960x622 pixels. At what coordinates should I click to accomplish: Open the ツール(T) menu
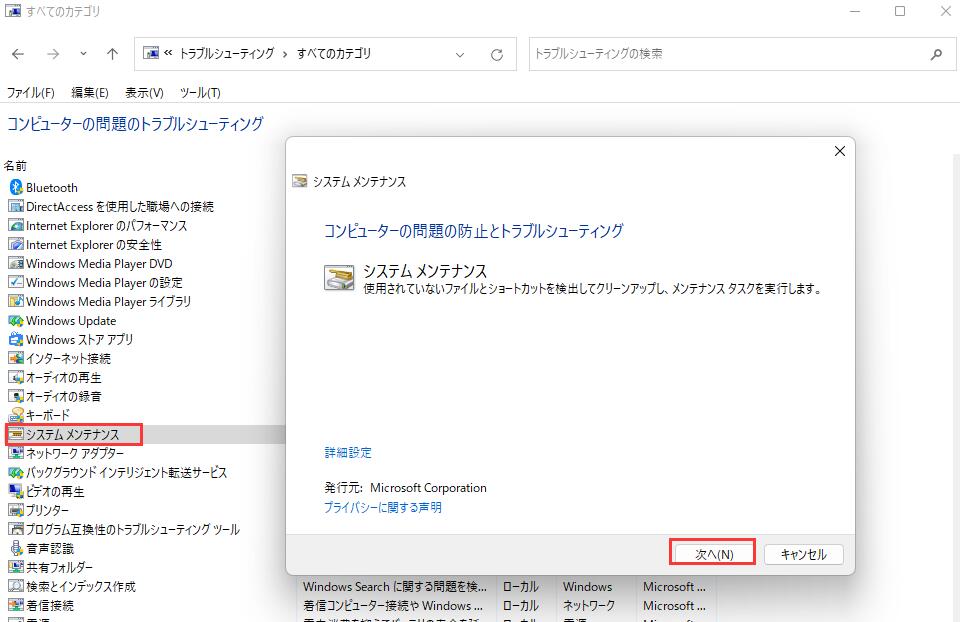[199, 92]
